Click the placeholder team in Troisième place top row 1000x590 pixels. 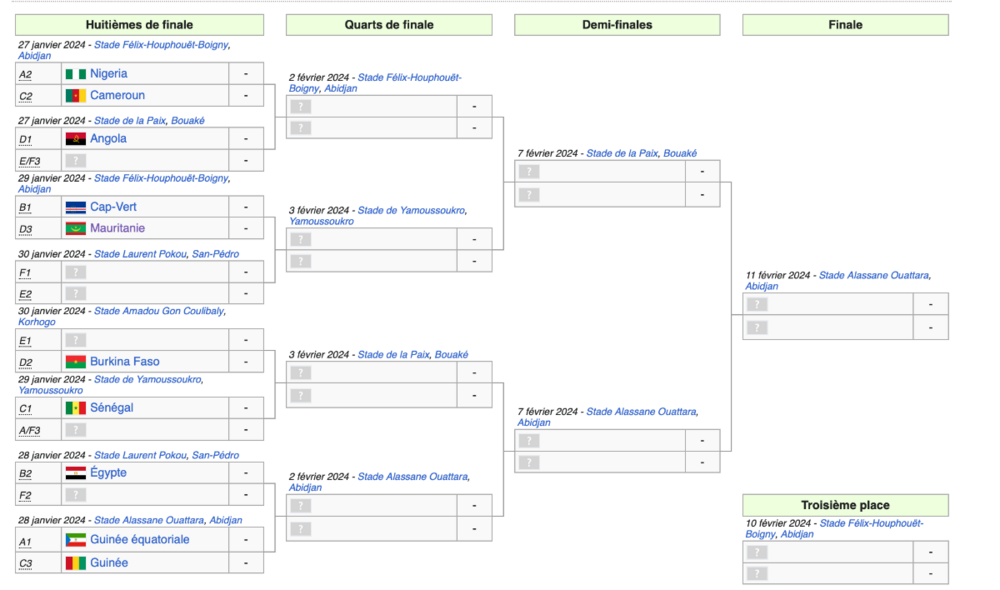[x=757, y=552]
